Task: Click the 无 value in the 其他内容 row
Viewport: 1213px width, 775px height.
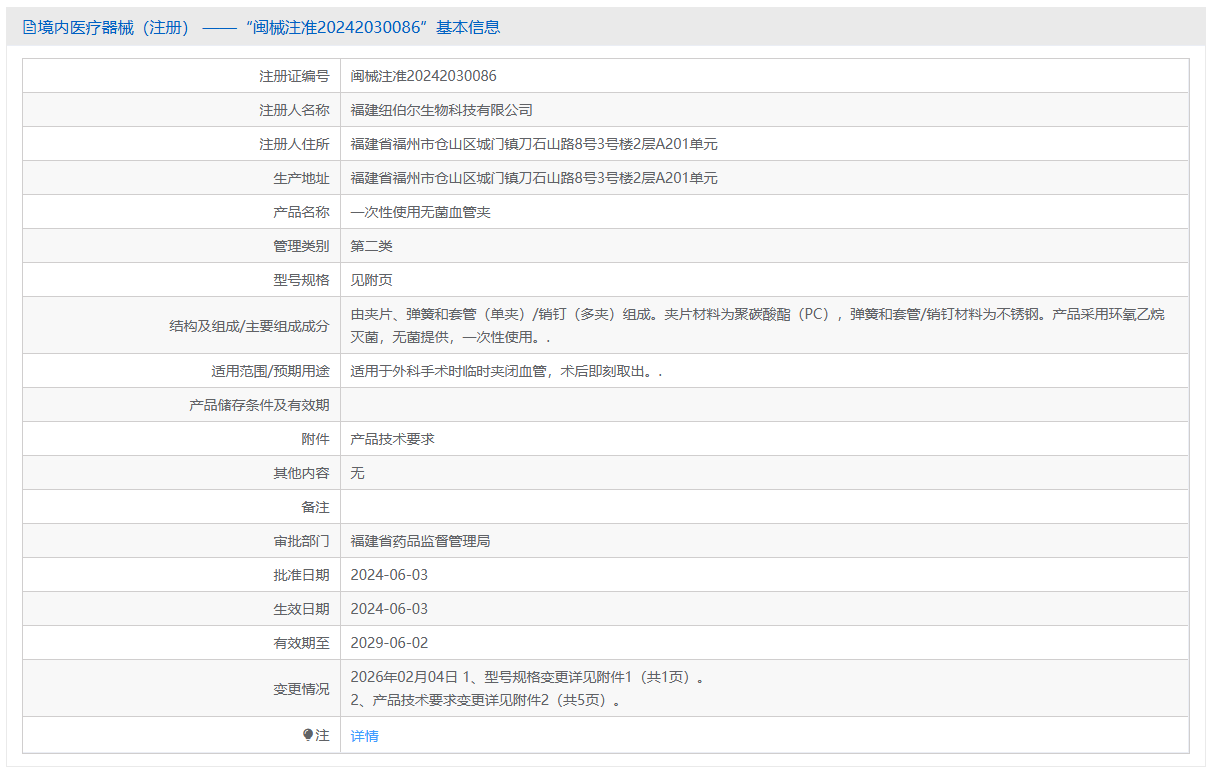Action: pos(358,473)
